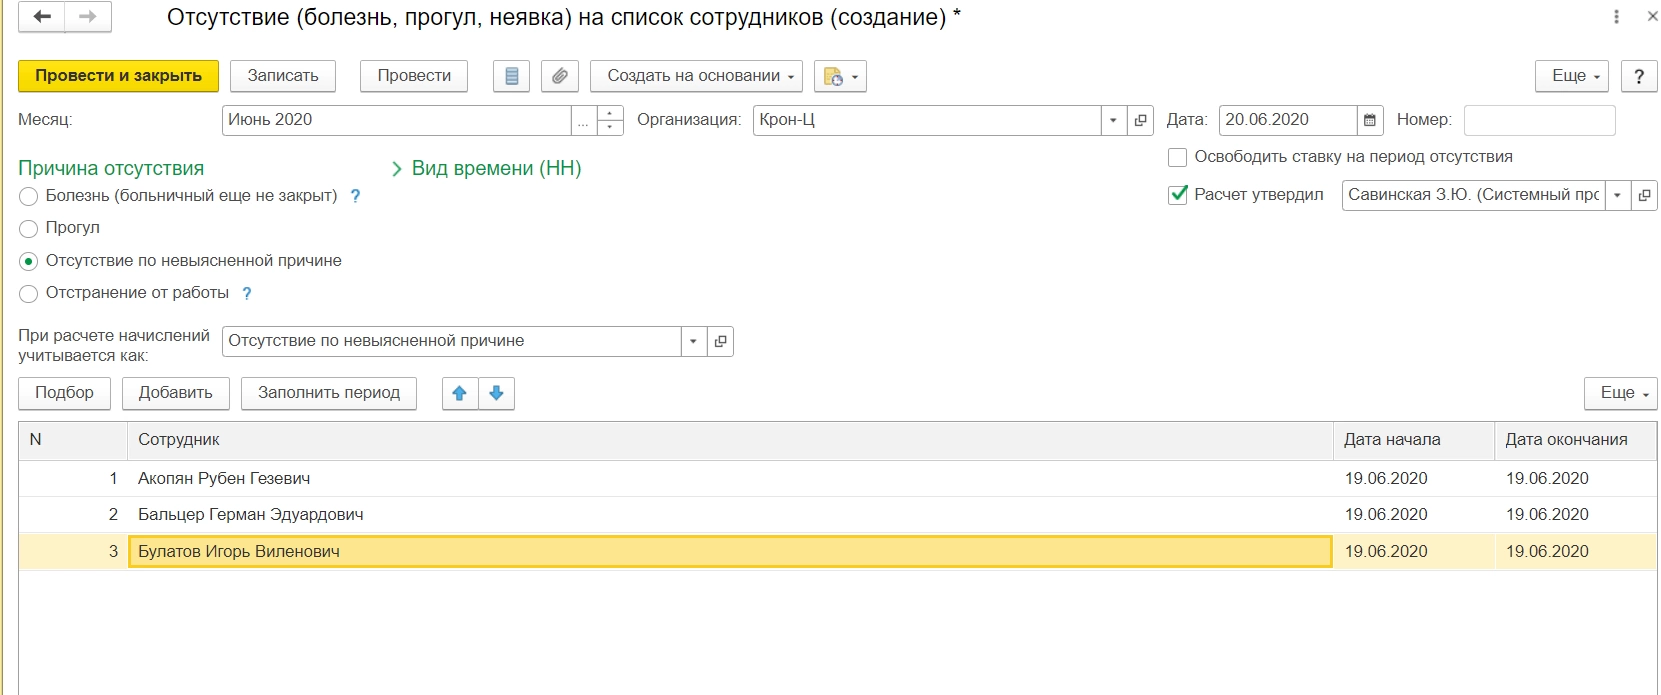Click the paperclip attached files icon
Image resolution: width=1661 pixels, height=695 pixels.
point(560,76)
